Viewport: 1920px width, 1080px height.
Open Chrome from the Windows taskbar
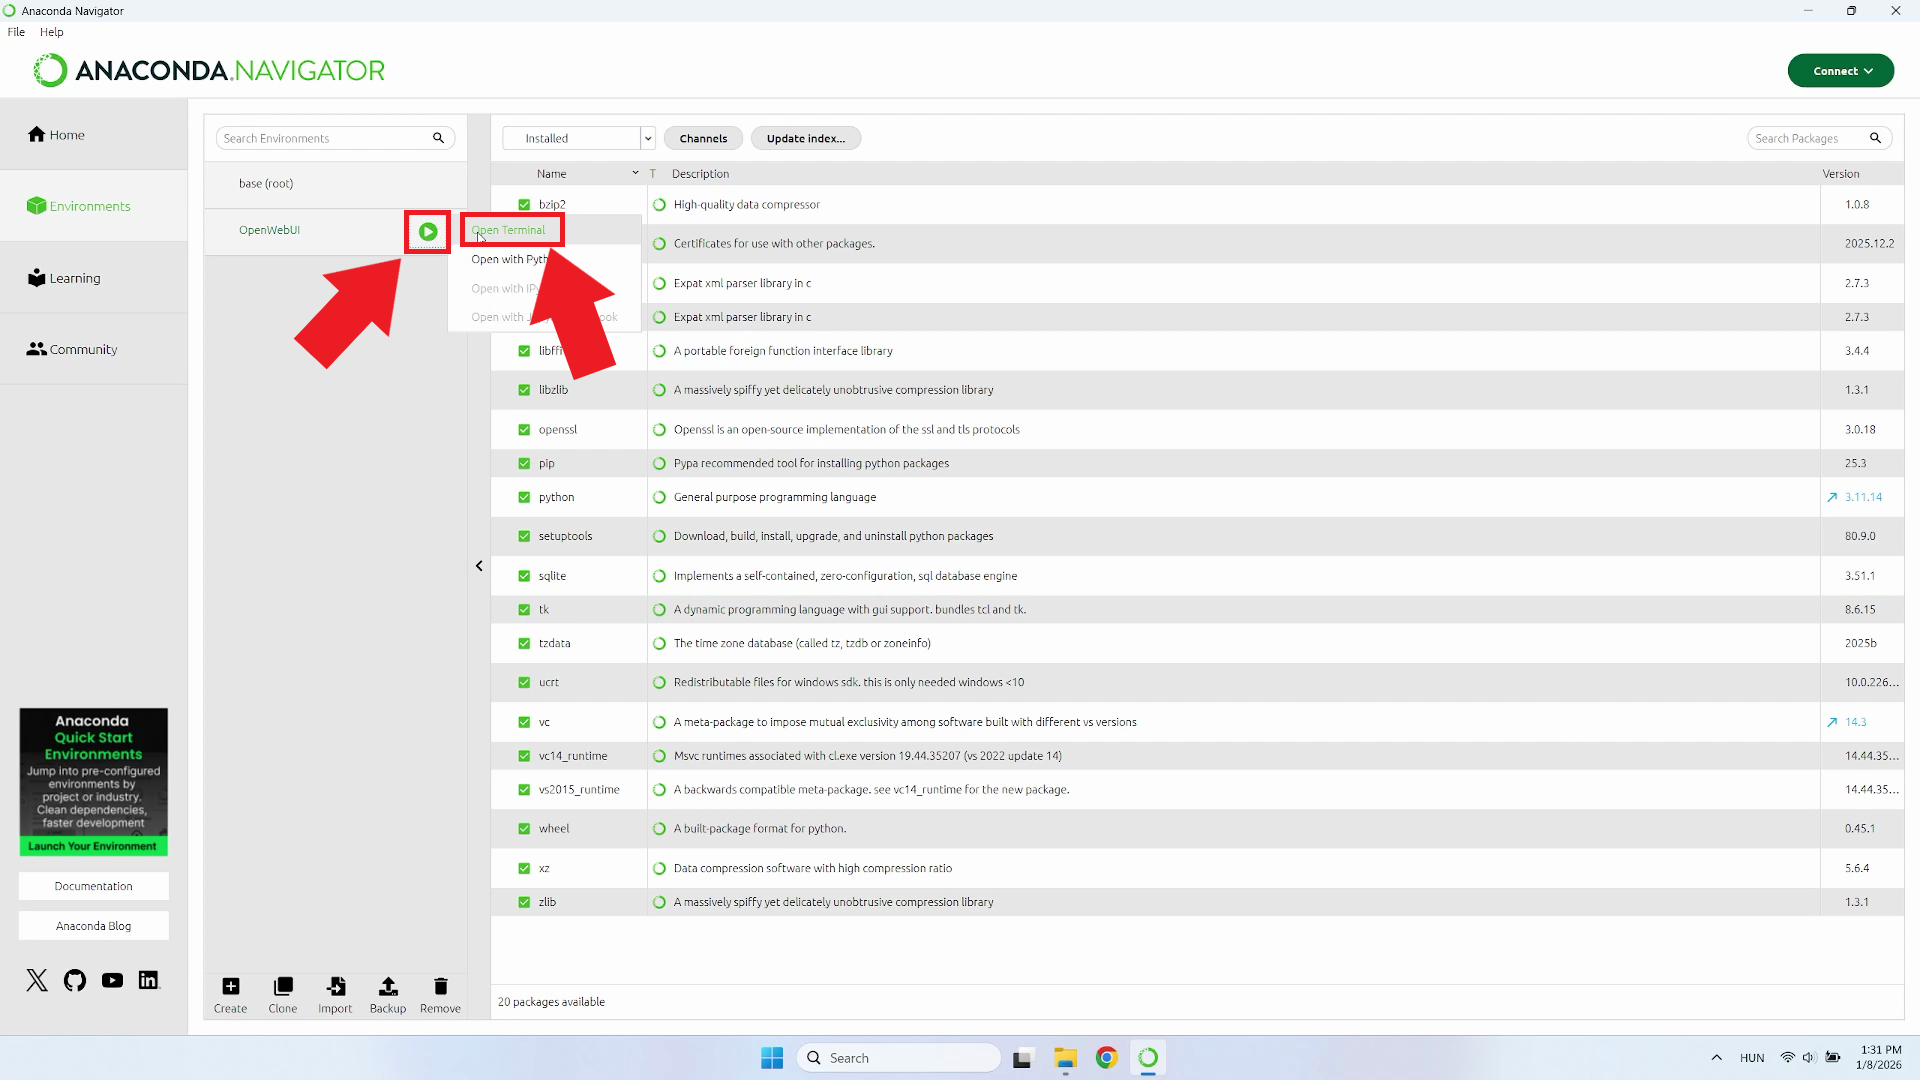point(1106,1058)
